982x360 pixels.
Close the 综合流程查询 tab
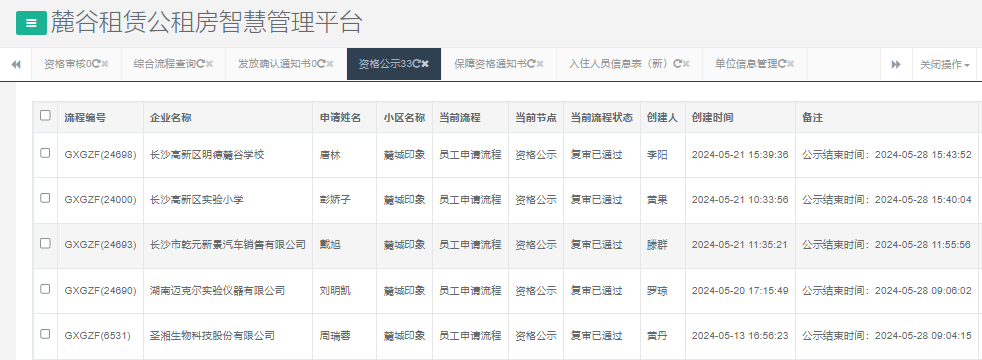tap(209, 64)
